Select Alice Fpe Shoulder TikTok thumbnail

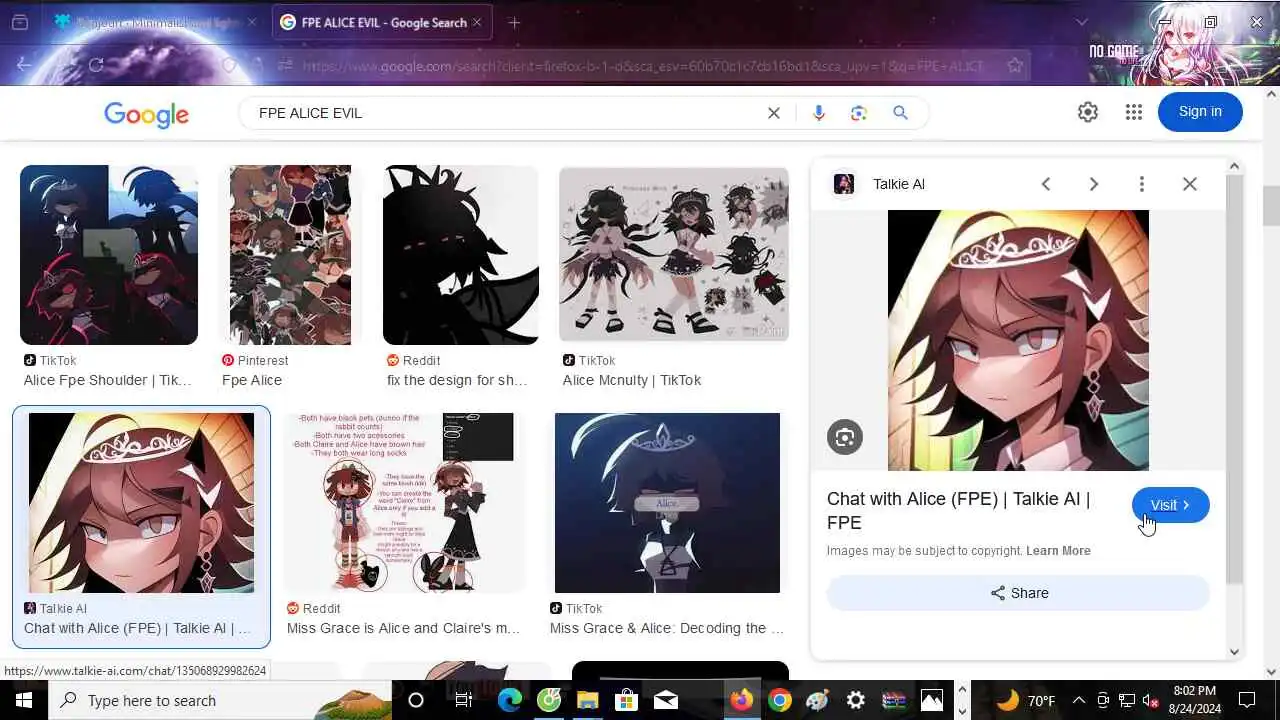point(109,255)
